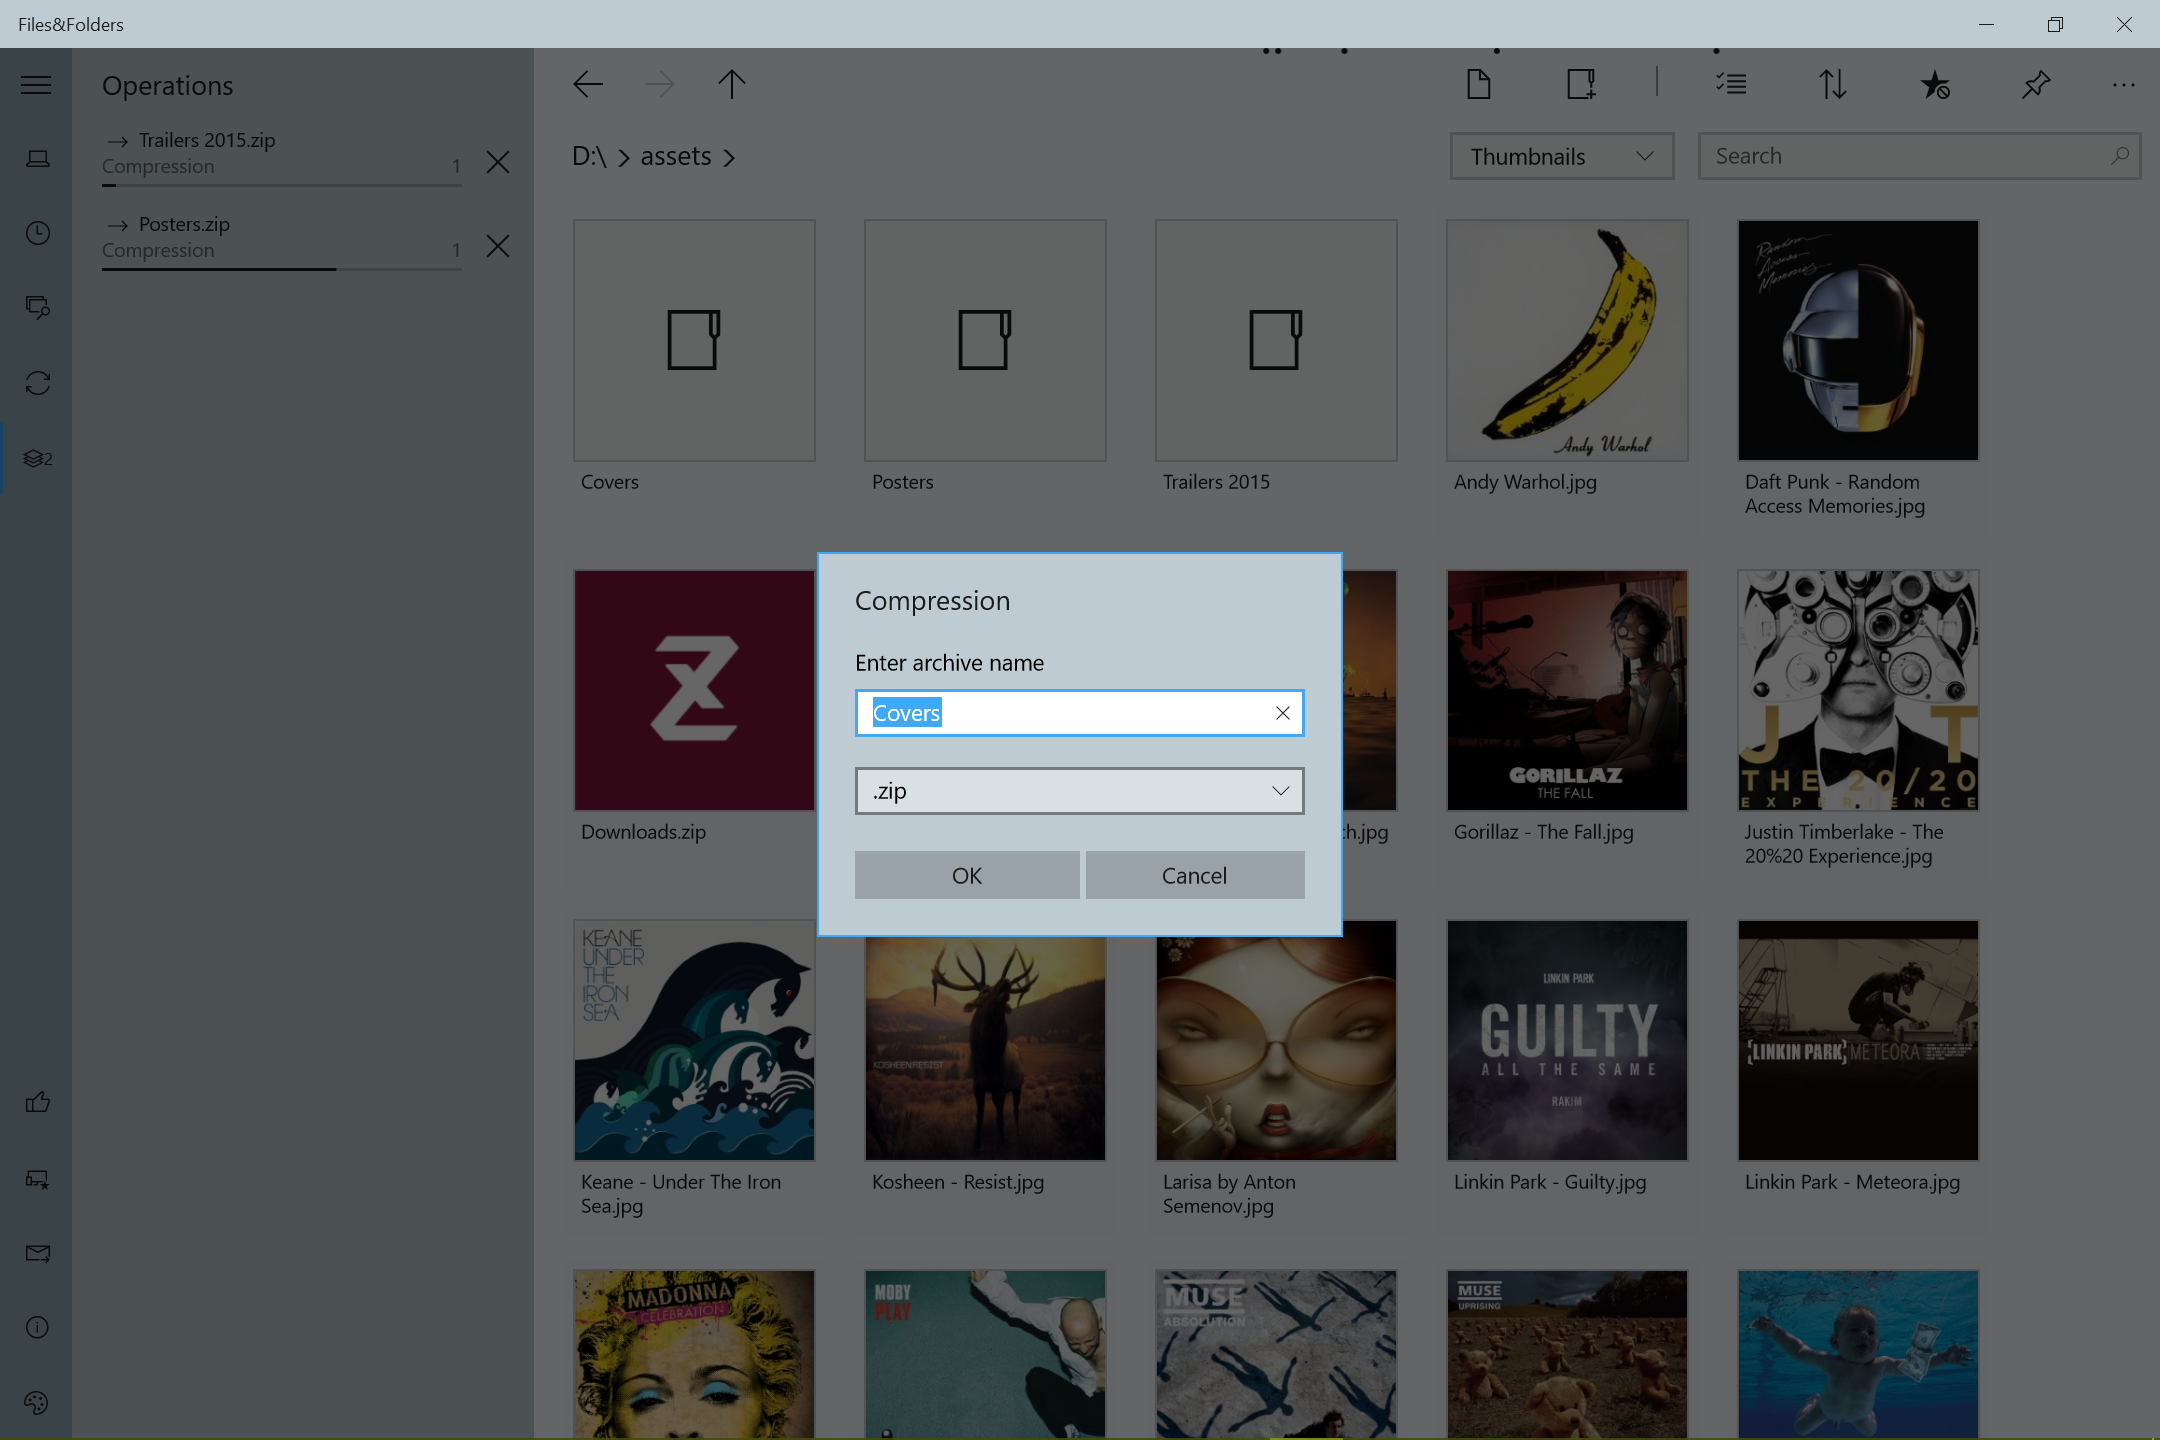
Task: Open the network locations sidebar icon
Action: (37, 307)
